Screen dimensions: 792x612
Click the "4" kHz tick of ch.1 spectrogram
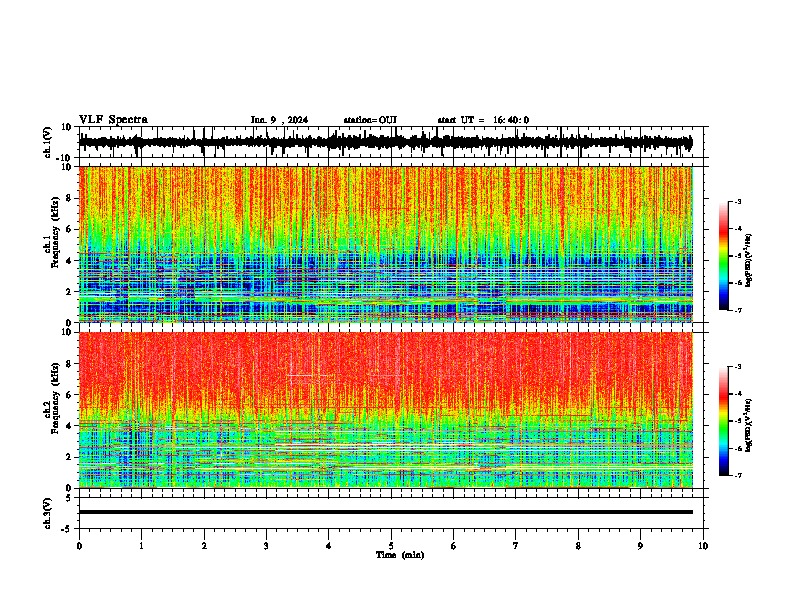[x=69, y=261]
